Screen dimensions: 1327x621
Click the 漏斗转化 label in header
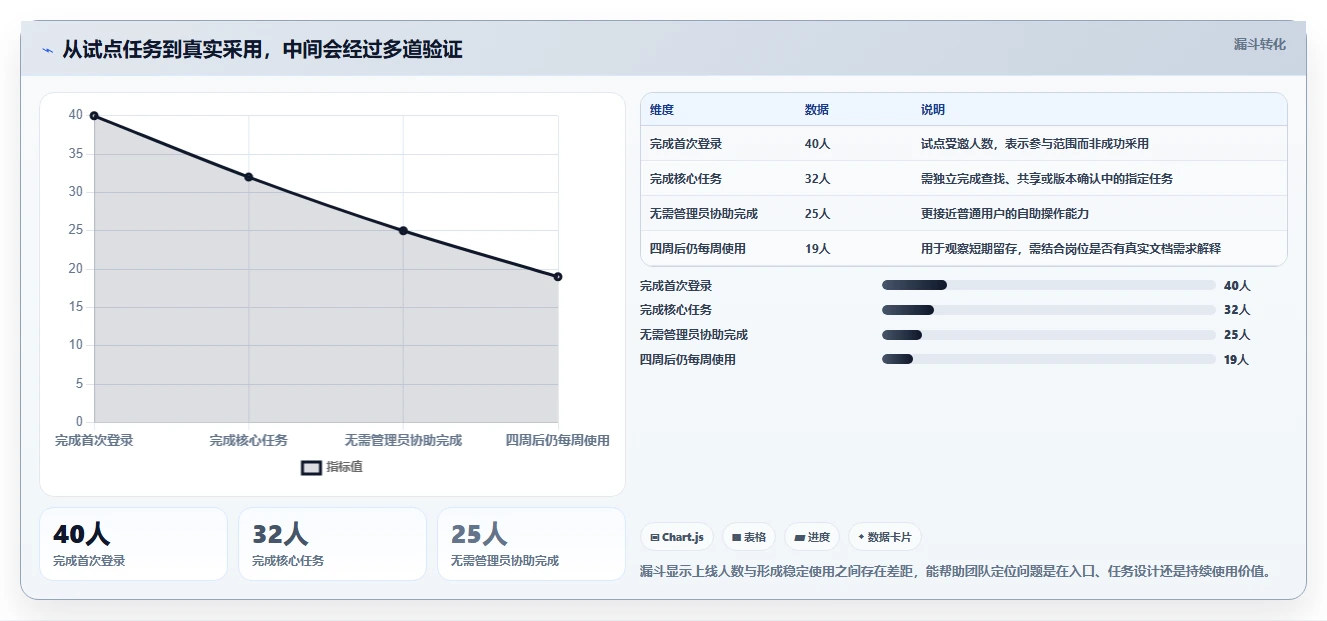[1259, 45]
